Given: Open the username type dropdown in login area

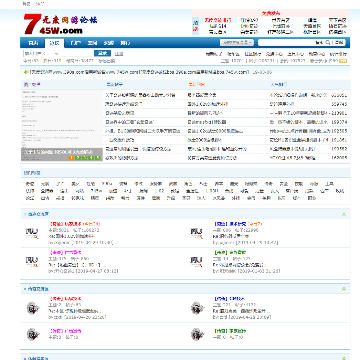Looking at the screenshot, I should click(x=41, y=53).
